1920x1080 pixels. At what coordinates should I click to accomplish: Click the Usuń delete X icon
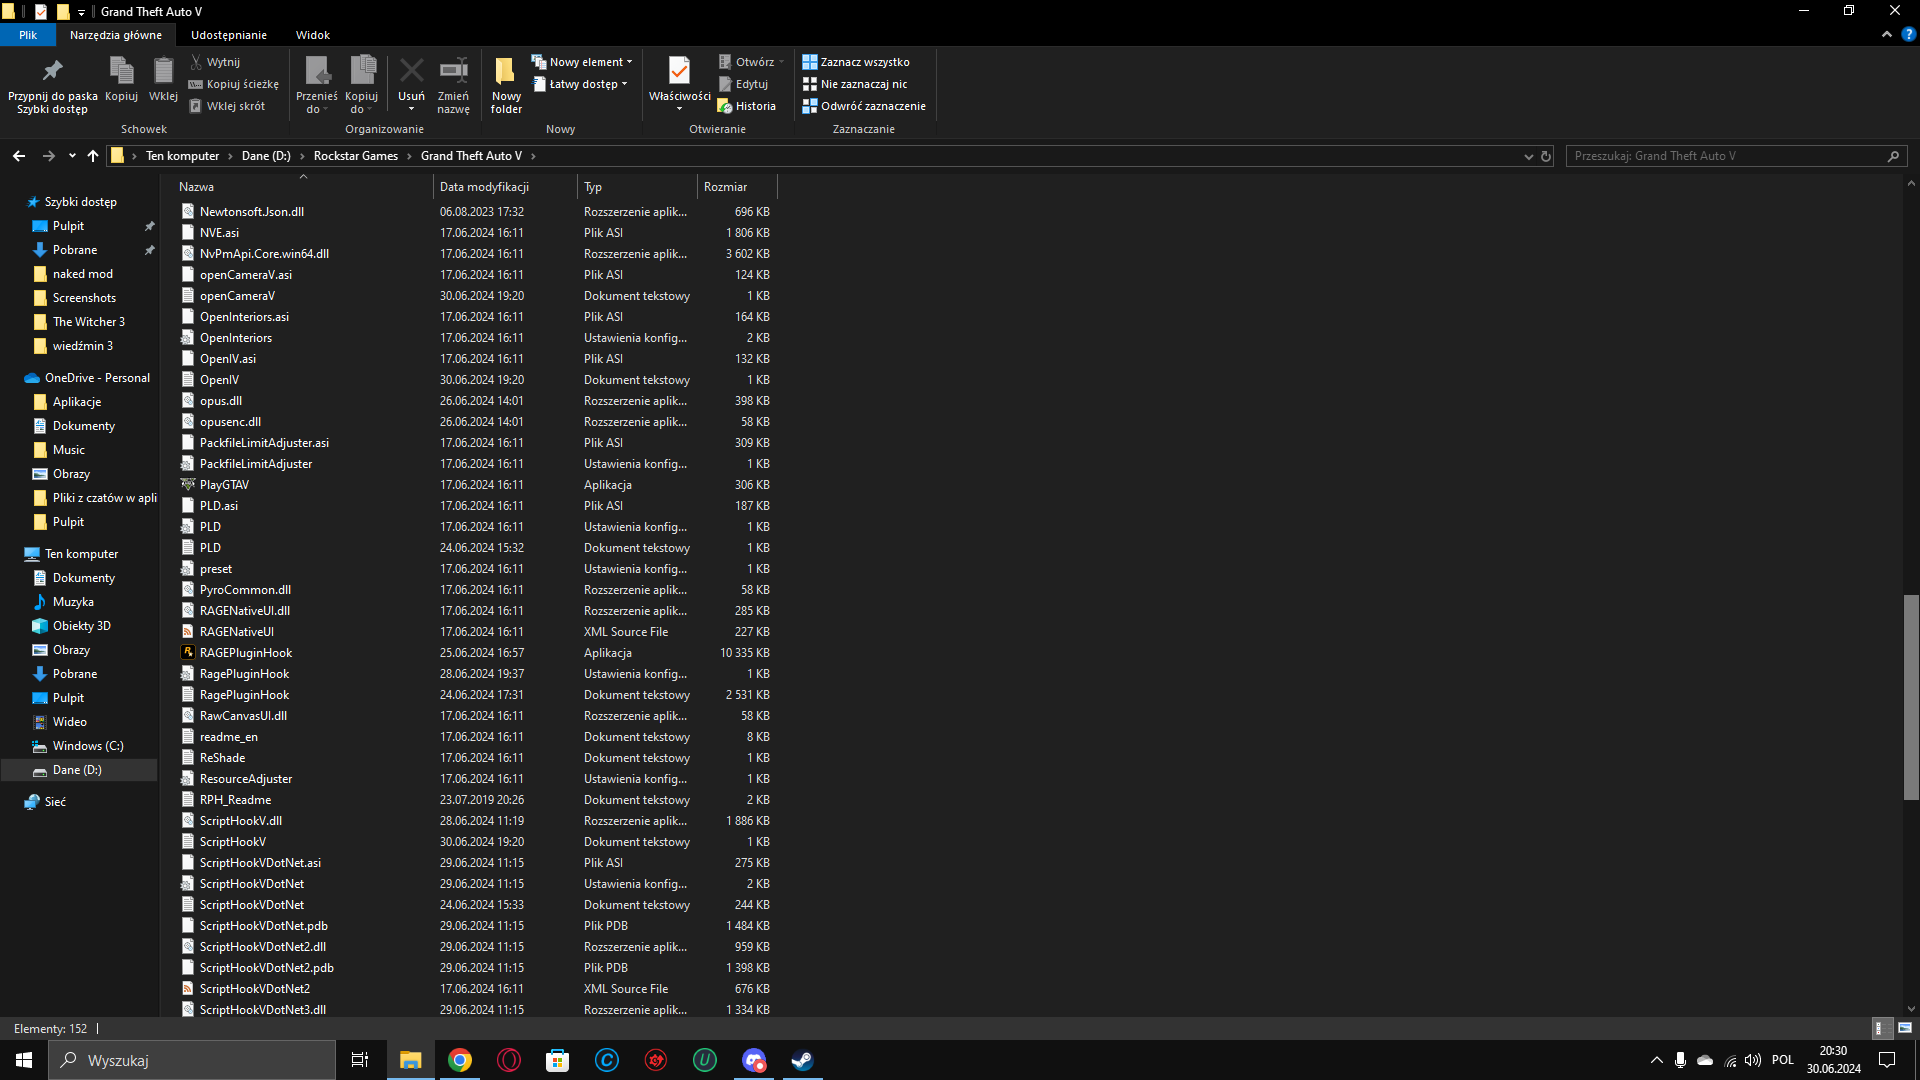pos(411,72)
